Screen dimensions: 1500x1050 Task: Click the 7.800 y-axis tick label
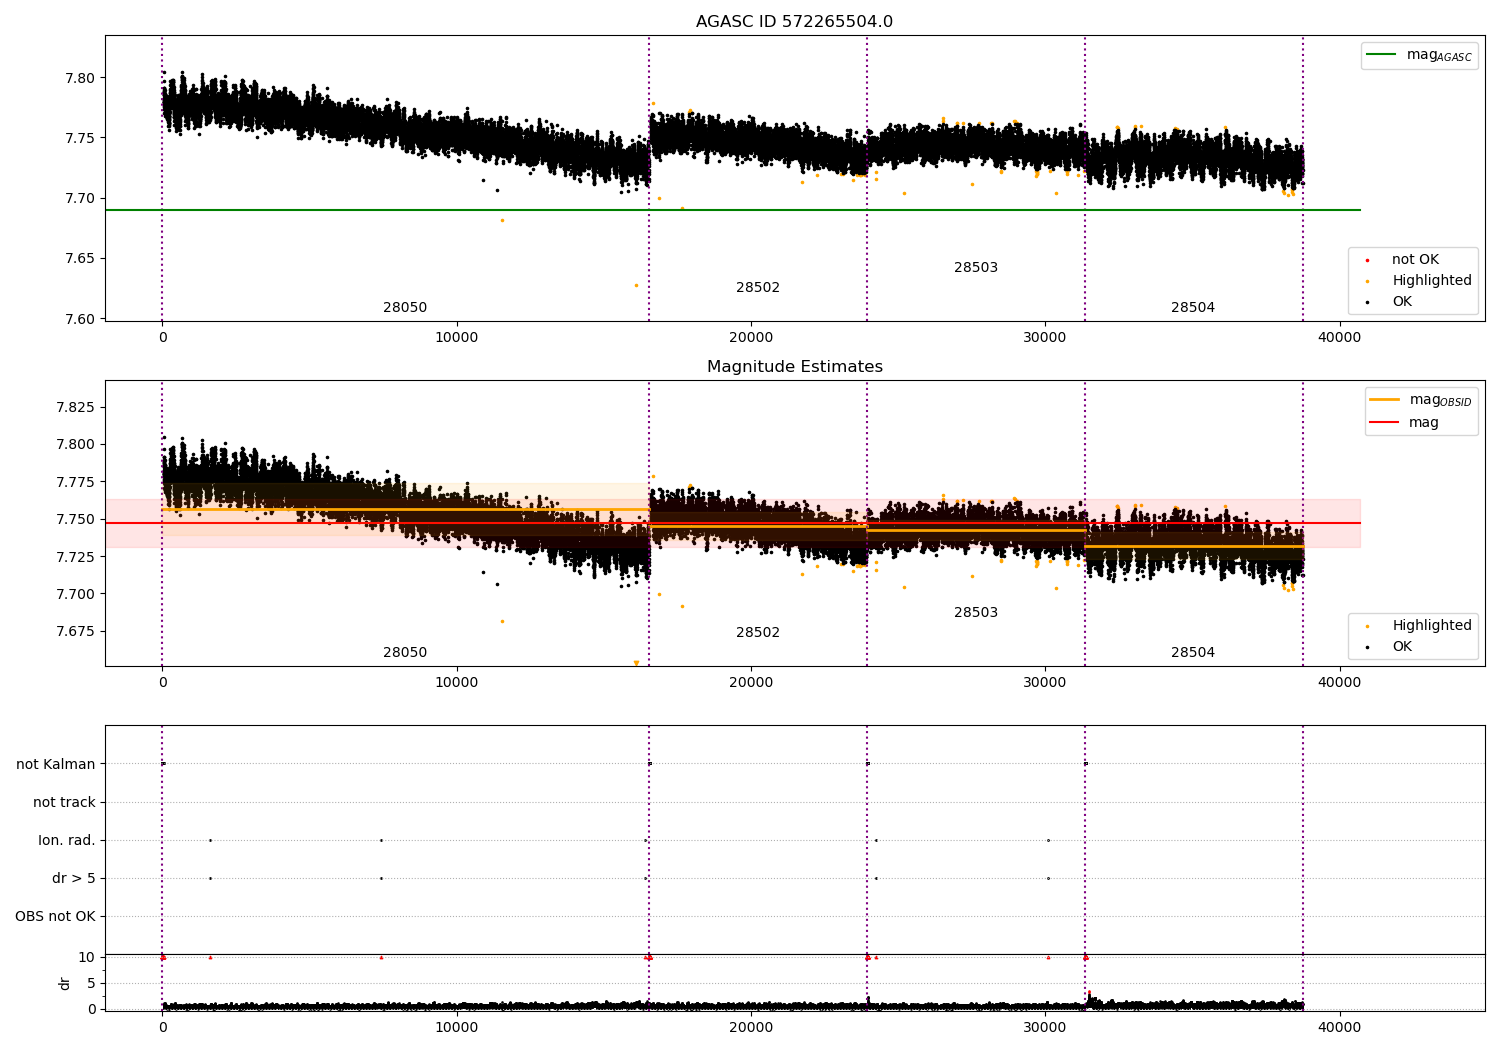75,445
